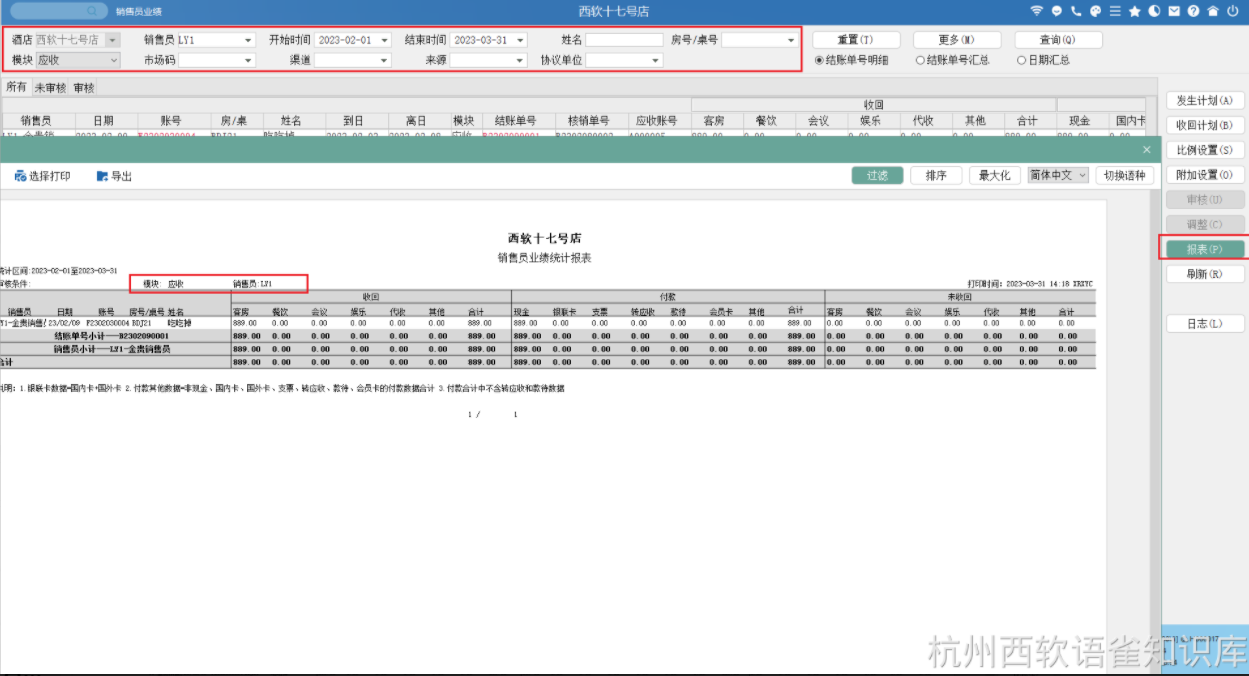Click the 日志(L) log button
The image size is (1249, 676).
point(1205,323)
